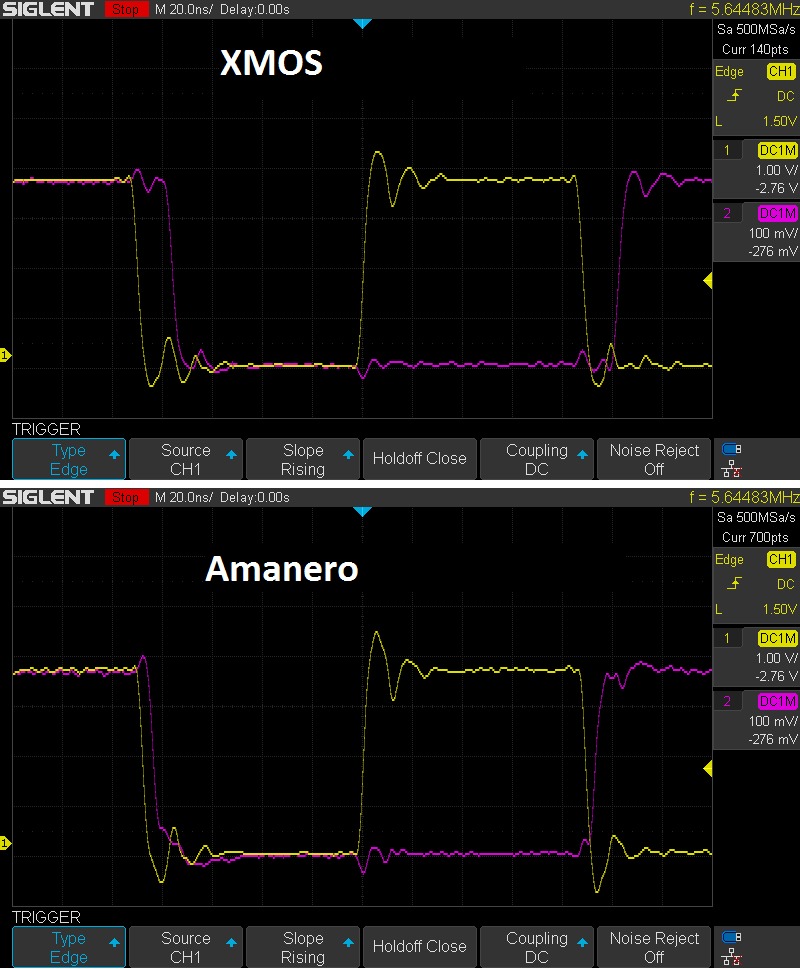Screen dimensions: 800x969
Task: Click the yellow CH1 trigger badge in the Amanero capture
Action: [781, 559]
